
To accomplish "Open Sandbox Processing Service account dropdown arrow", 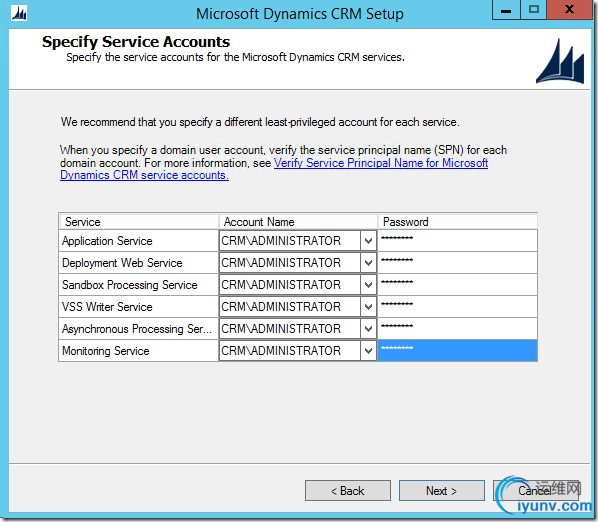I will click(368, 285).
